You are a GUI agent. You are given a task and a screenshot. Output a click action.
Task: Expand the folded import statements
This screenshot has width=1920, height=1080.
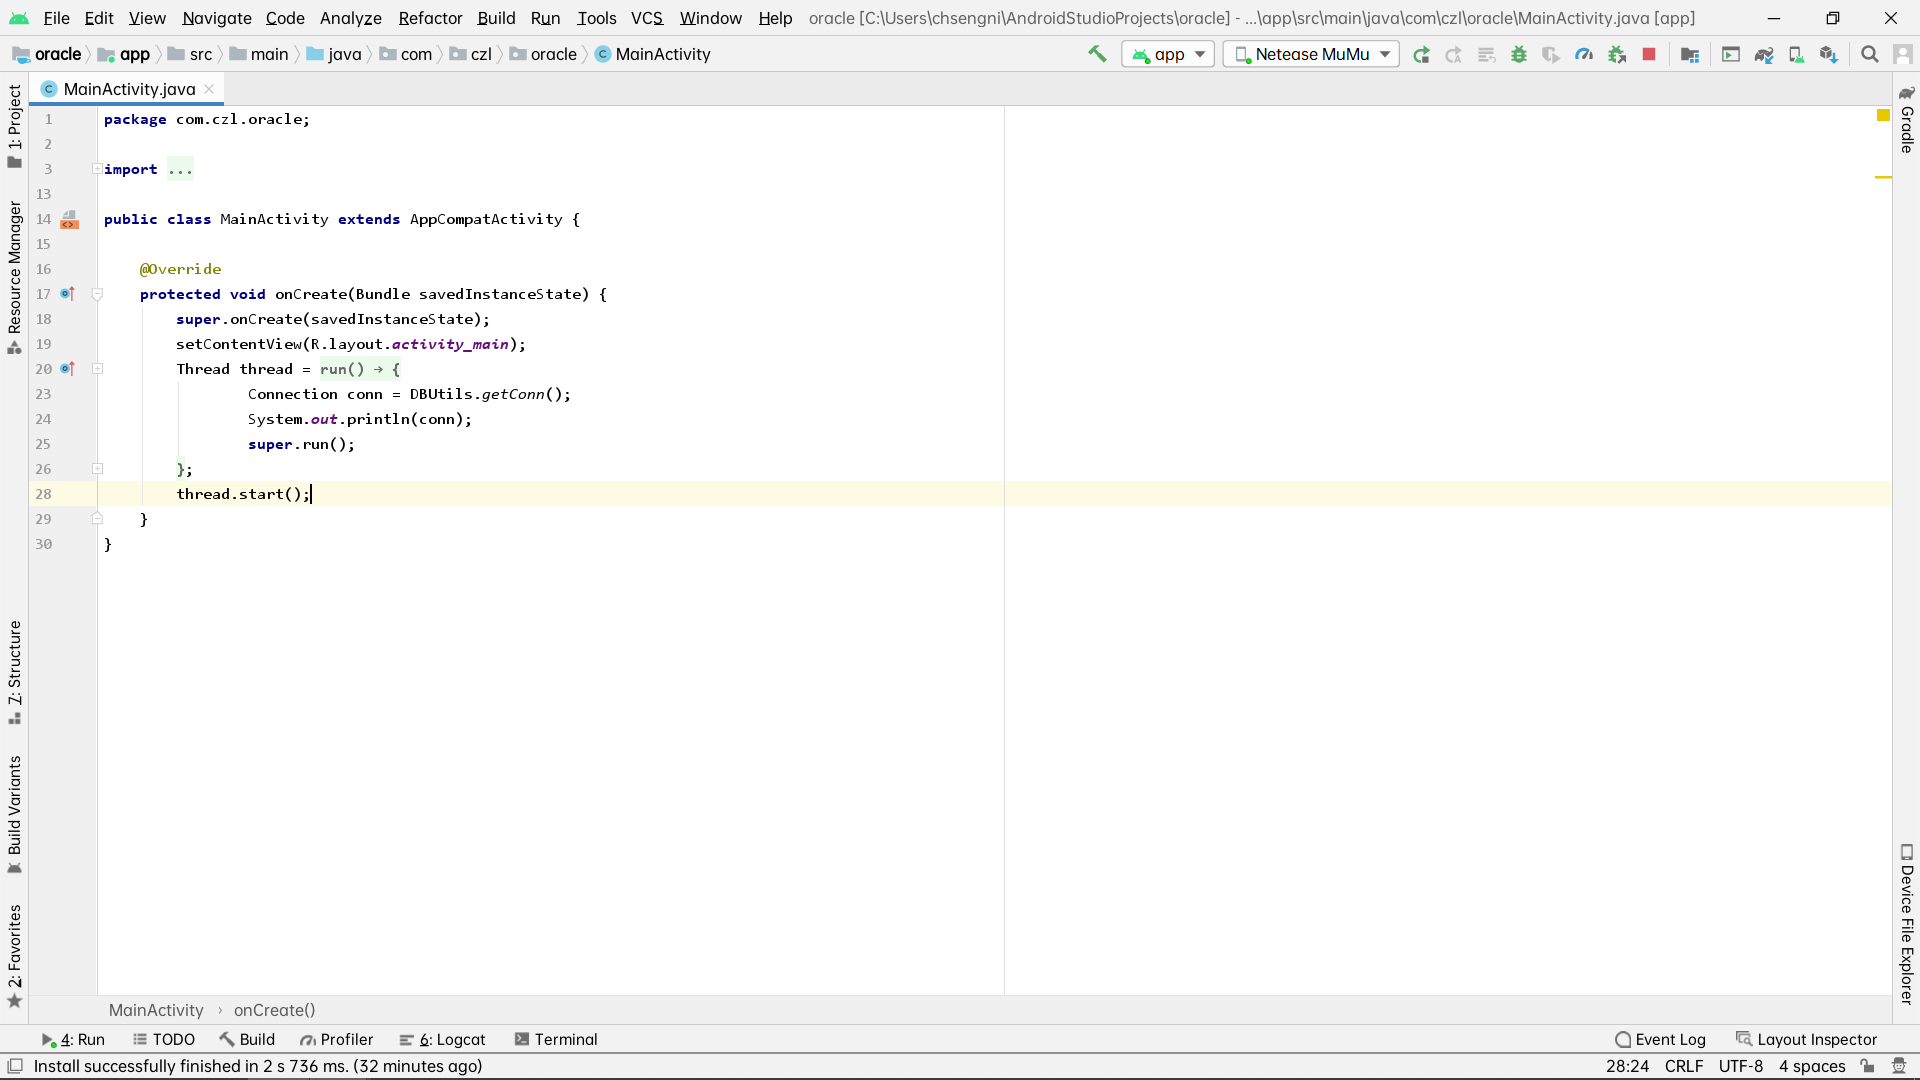[x=97, y=169]
